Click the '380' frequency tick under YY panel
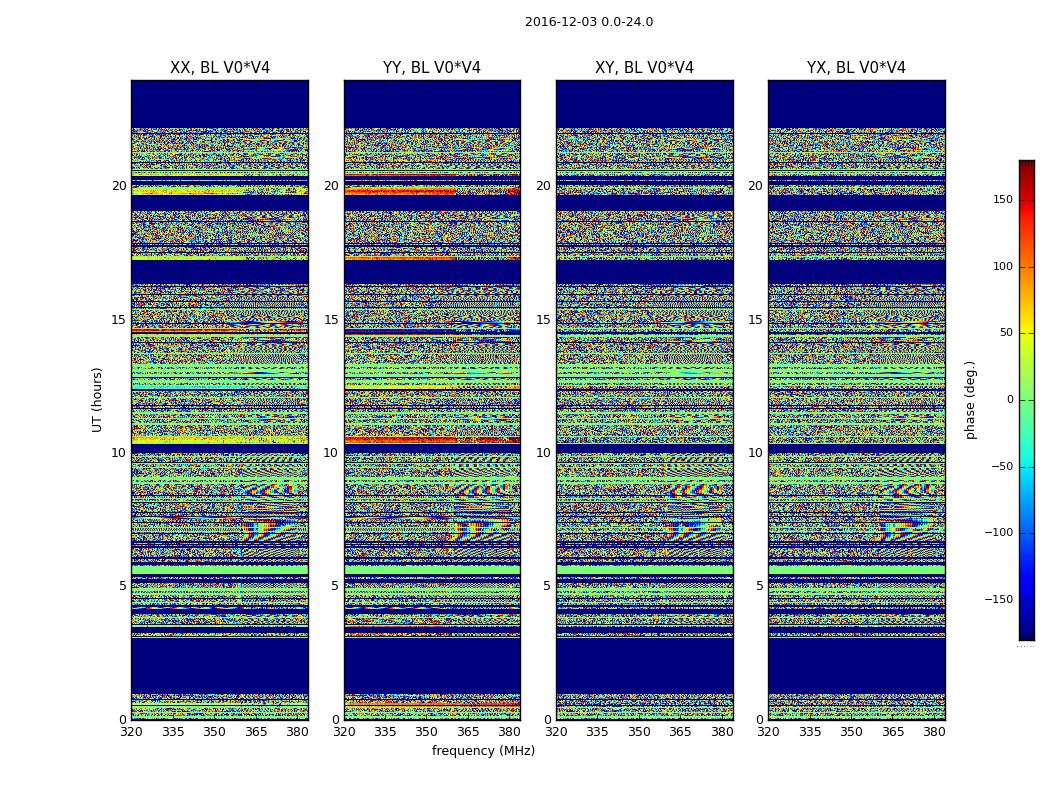The image size is (1050, 800). 510,732
